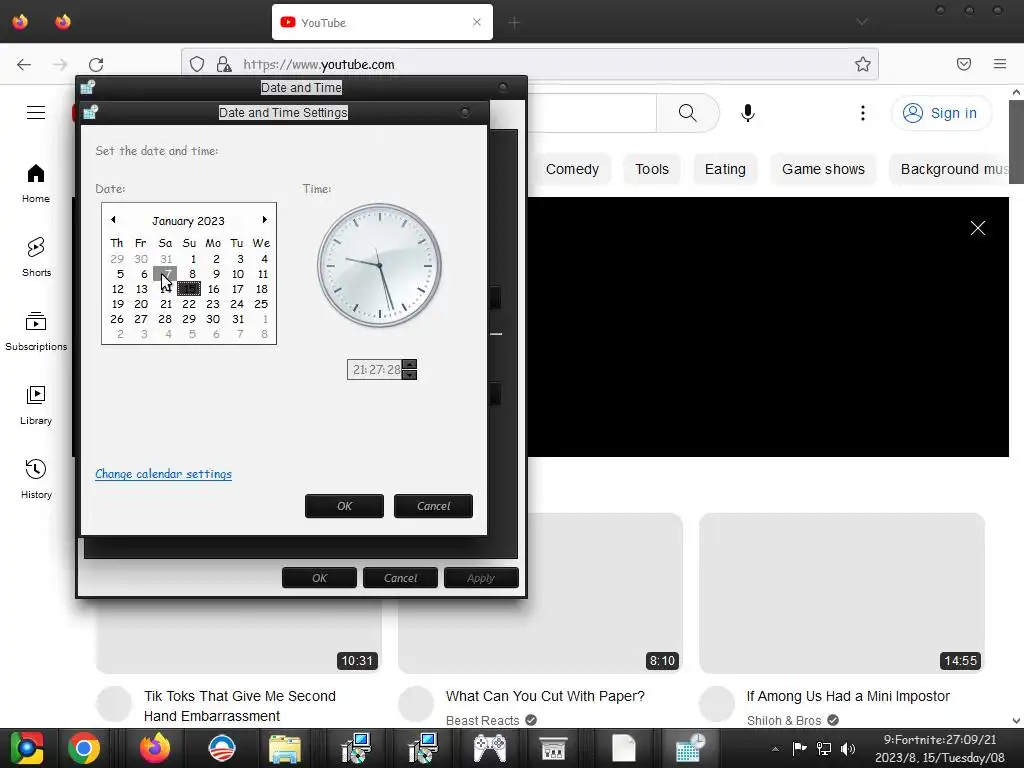Go back with the browser back arrow

click(24, 64)
